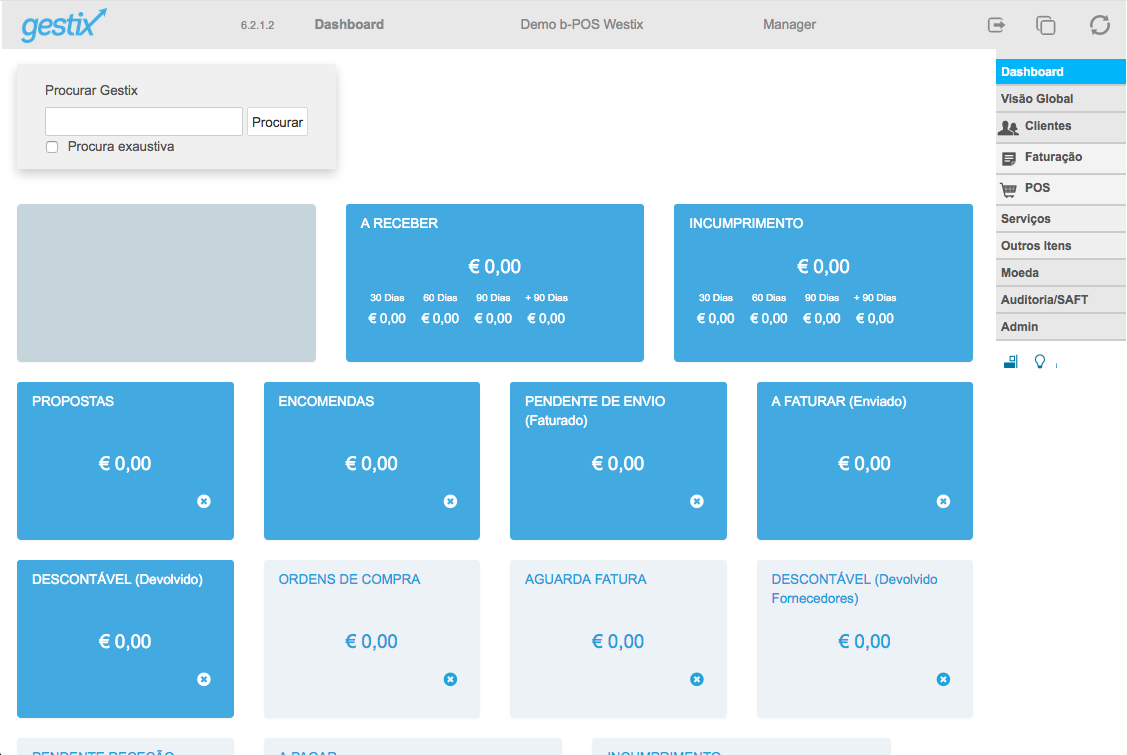
Task: Click the AGUARDA FATURA € 0,00 amount
Action: click(x=618, y=641)
